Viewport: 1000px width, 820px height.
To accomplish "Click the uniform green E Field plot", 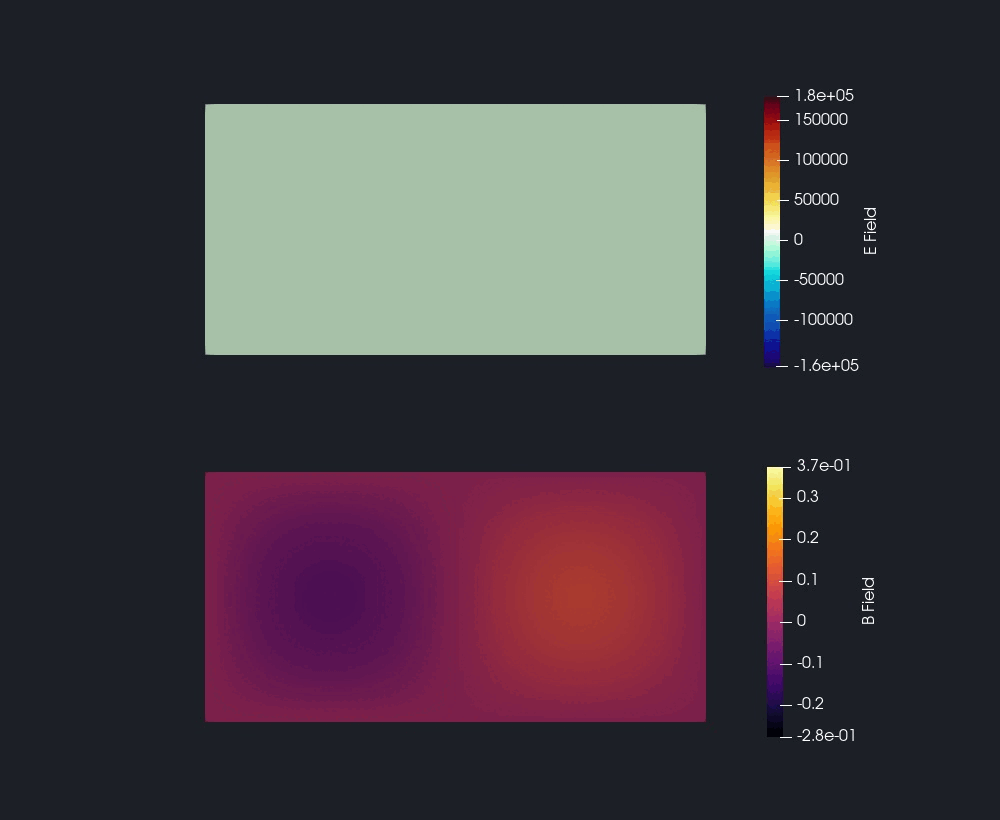I will (455, 230).
